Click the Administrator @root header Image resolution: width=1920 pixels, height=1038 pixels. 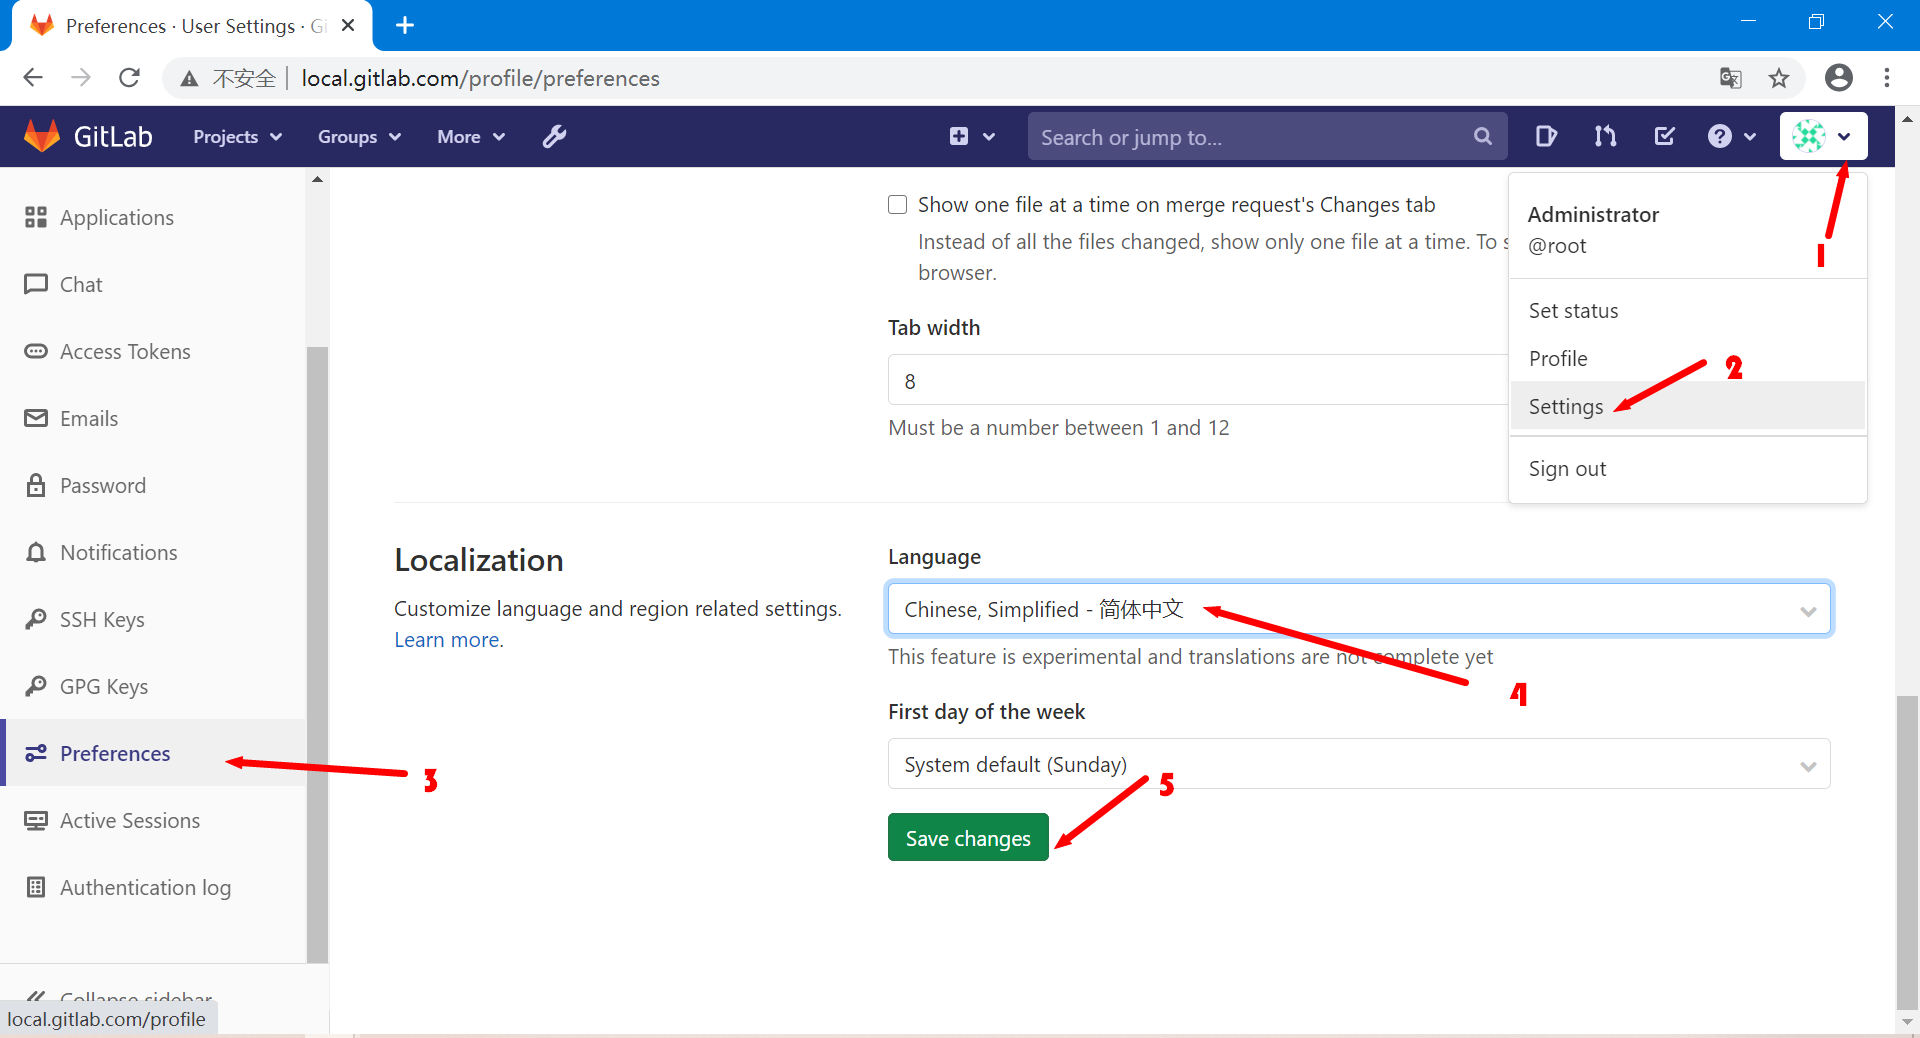click(x=1593, y=230)
